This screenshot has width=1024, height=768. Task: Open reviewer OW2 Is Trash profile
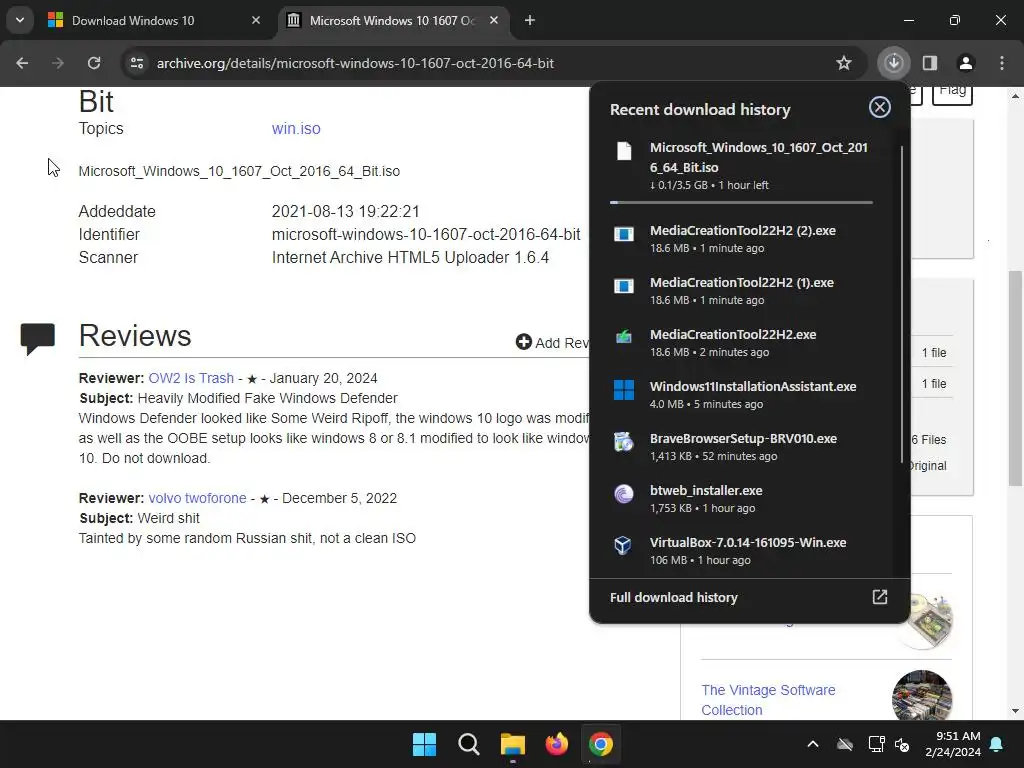click(191, 378)
